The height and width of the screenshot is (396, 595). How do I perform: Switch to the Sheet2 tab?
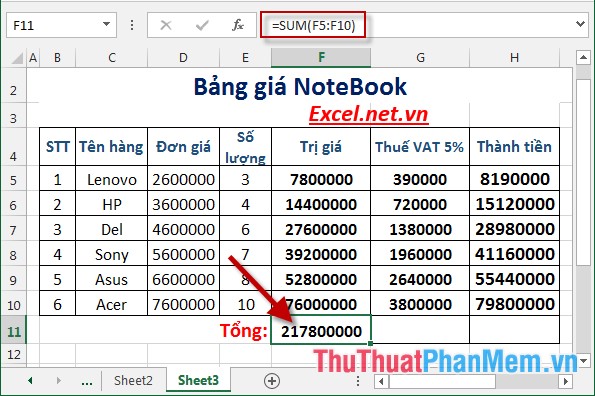pyautogui.click(x=133, y=380)
